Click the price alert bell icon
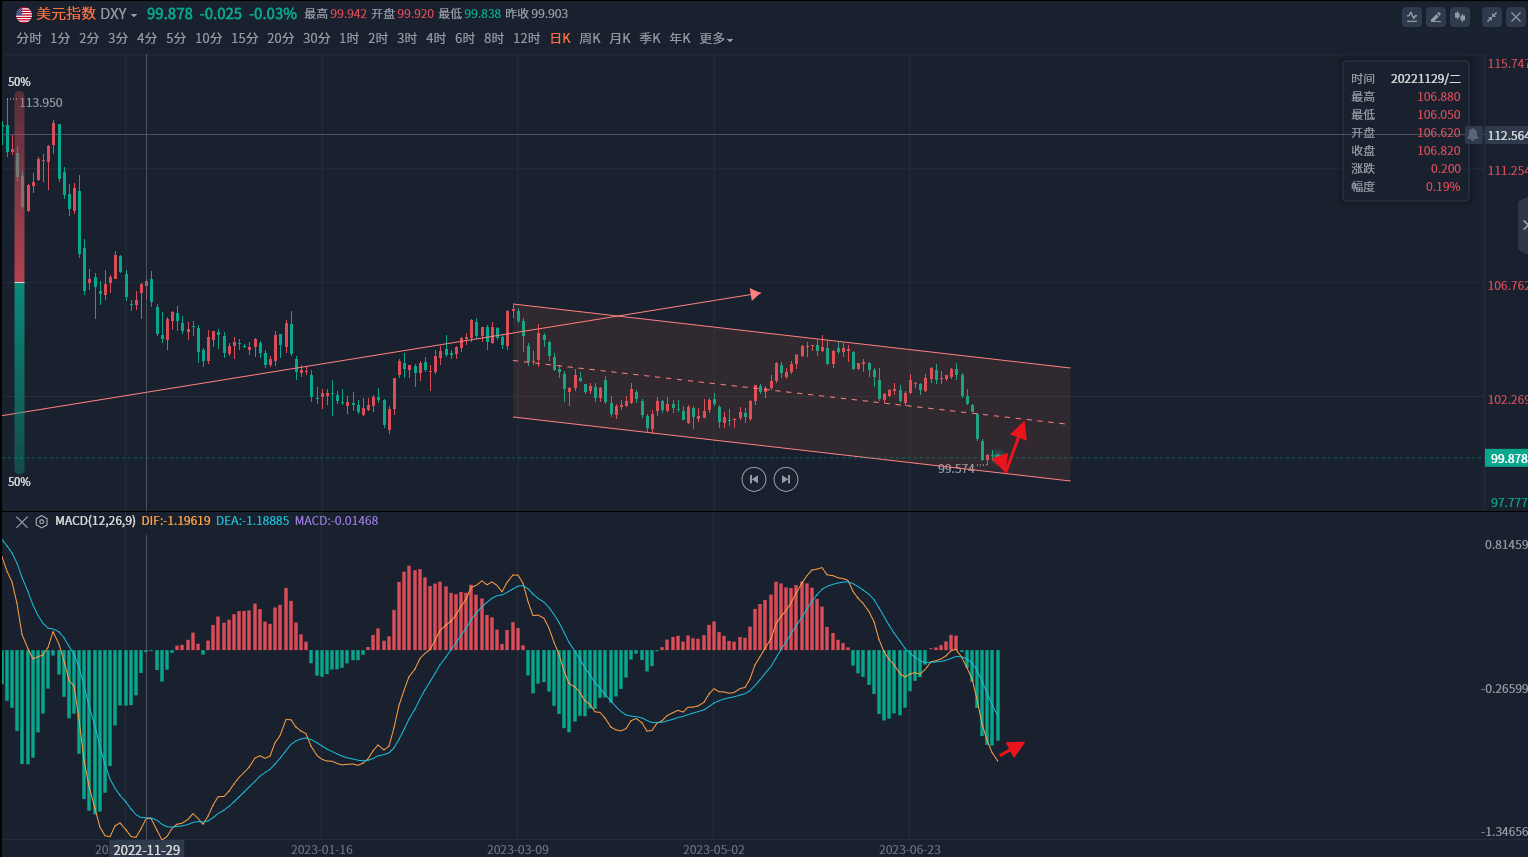This screenshot has width=1528, height=857. (1473, 135)
